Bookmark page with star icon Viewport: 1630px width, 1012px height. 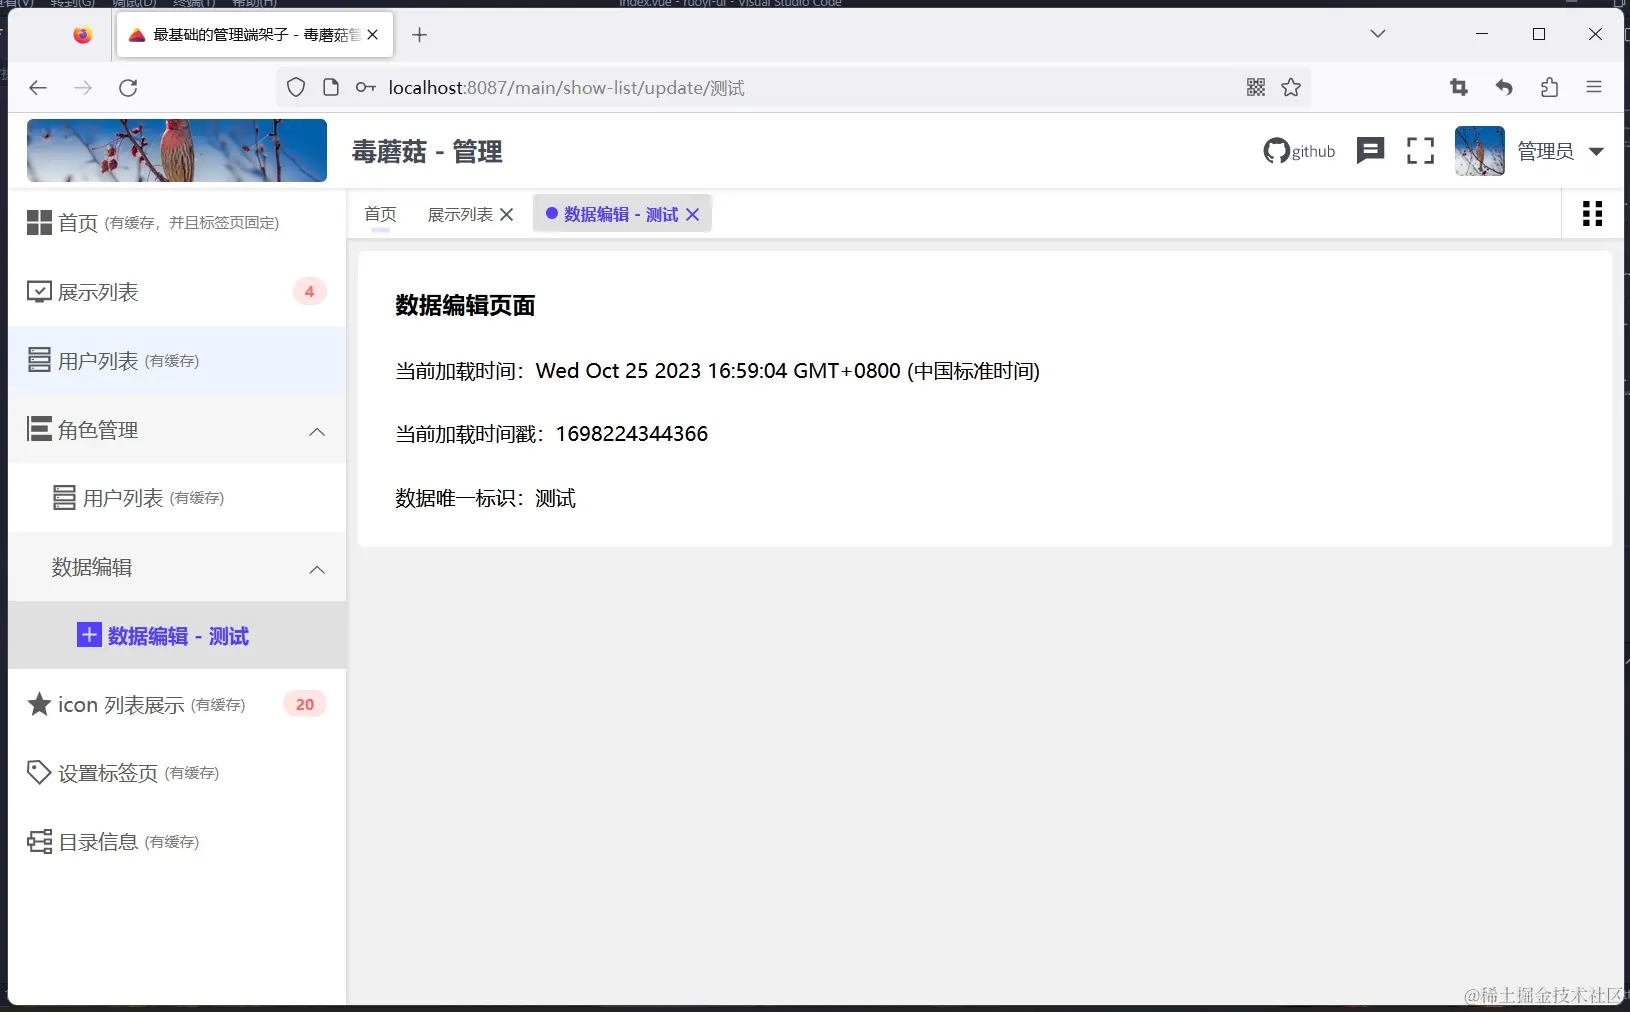(1291, 88)
